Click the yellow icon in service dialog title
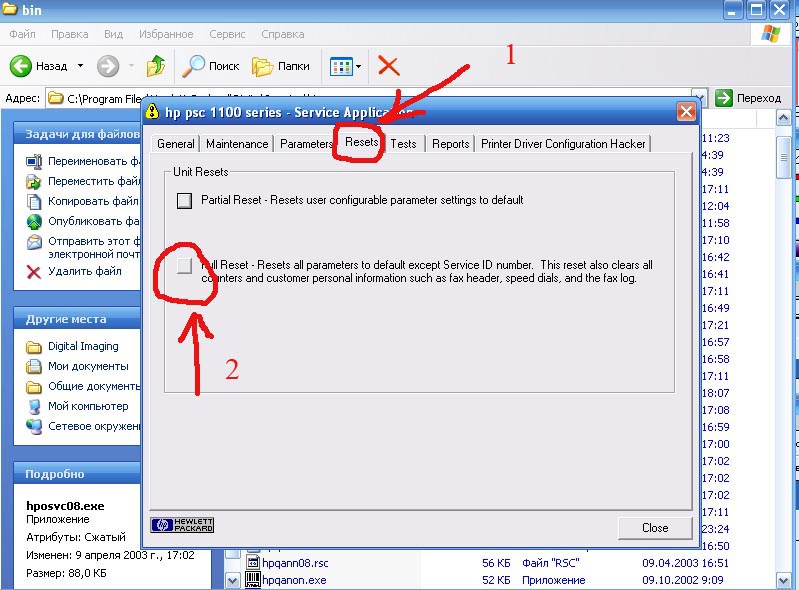Image resolution: width=799 pixels, height=590 pixels. click(x=152, y=111)
